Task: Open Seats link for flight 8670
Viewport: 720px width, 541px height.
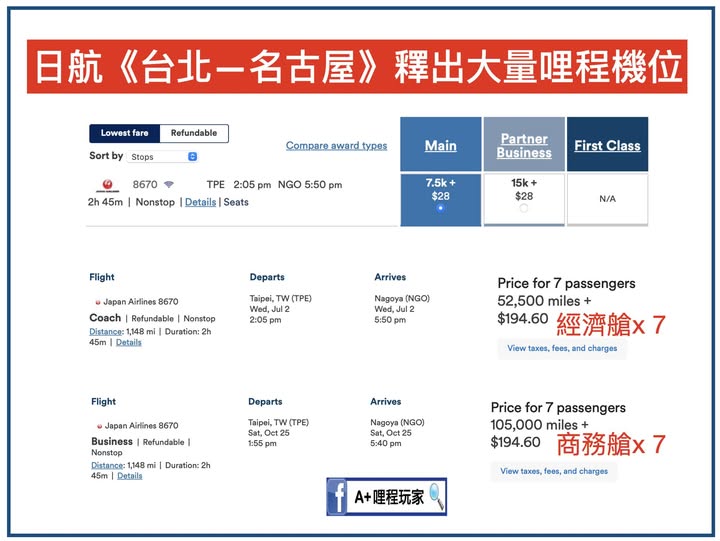Action: point(236,202)
